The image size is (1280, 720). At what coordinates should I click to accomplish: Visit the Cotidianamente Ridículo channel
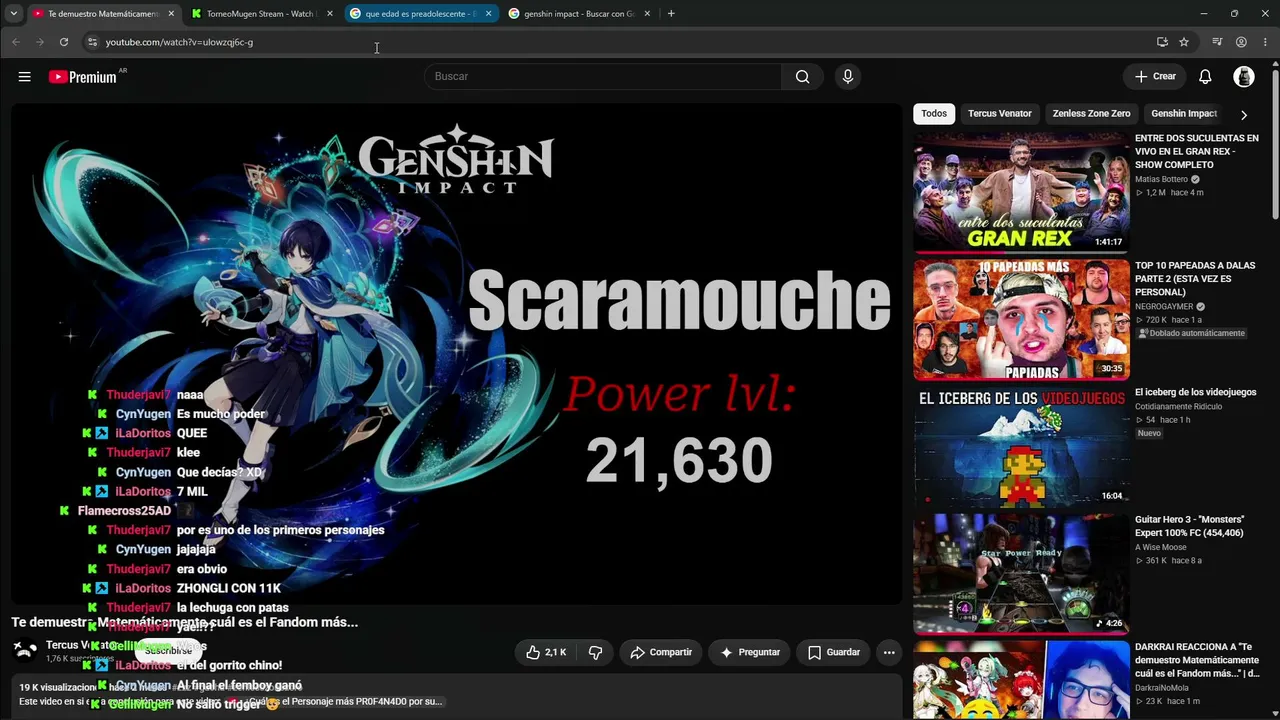[1178, 407]
